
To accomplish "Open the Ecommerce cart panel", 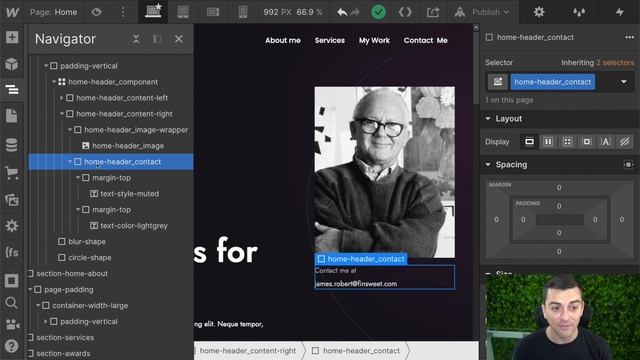I will pos(12,173).
